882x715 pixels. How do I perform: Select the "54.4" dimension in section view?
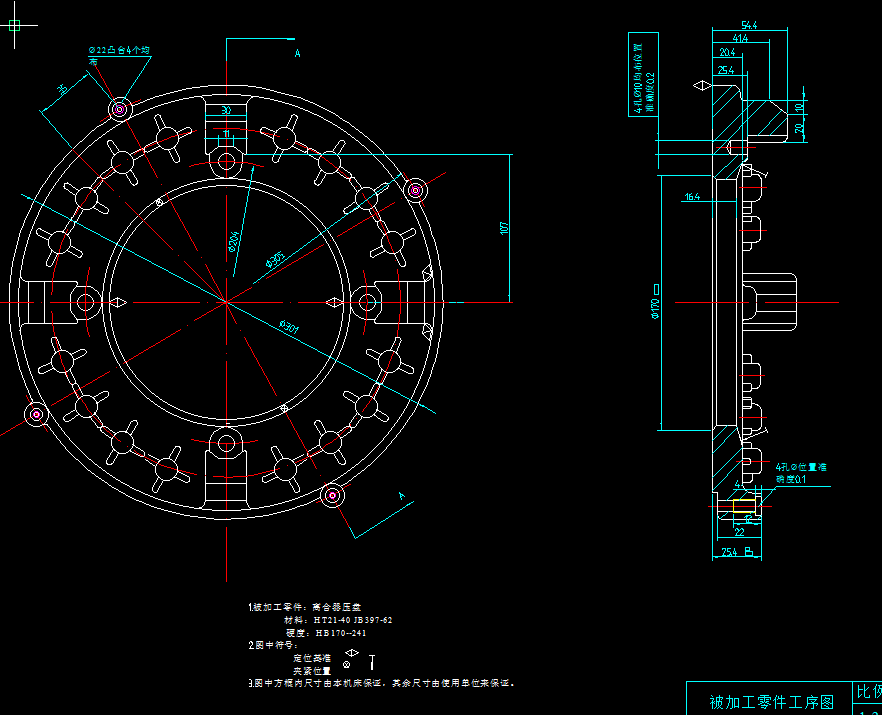point(749,25)
